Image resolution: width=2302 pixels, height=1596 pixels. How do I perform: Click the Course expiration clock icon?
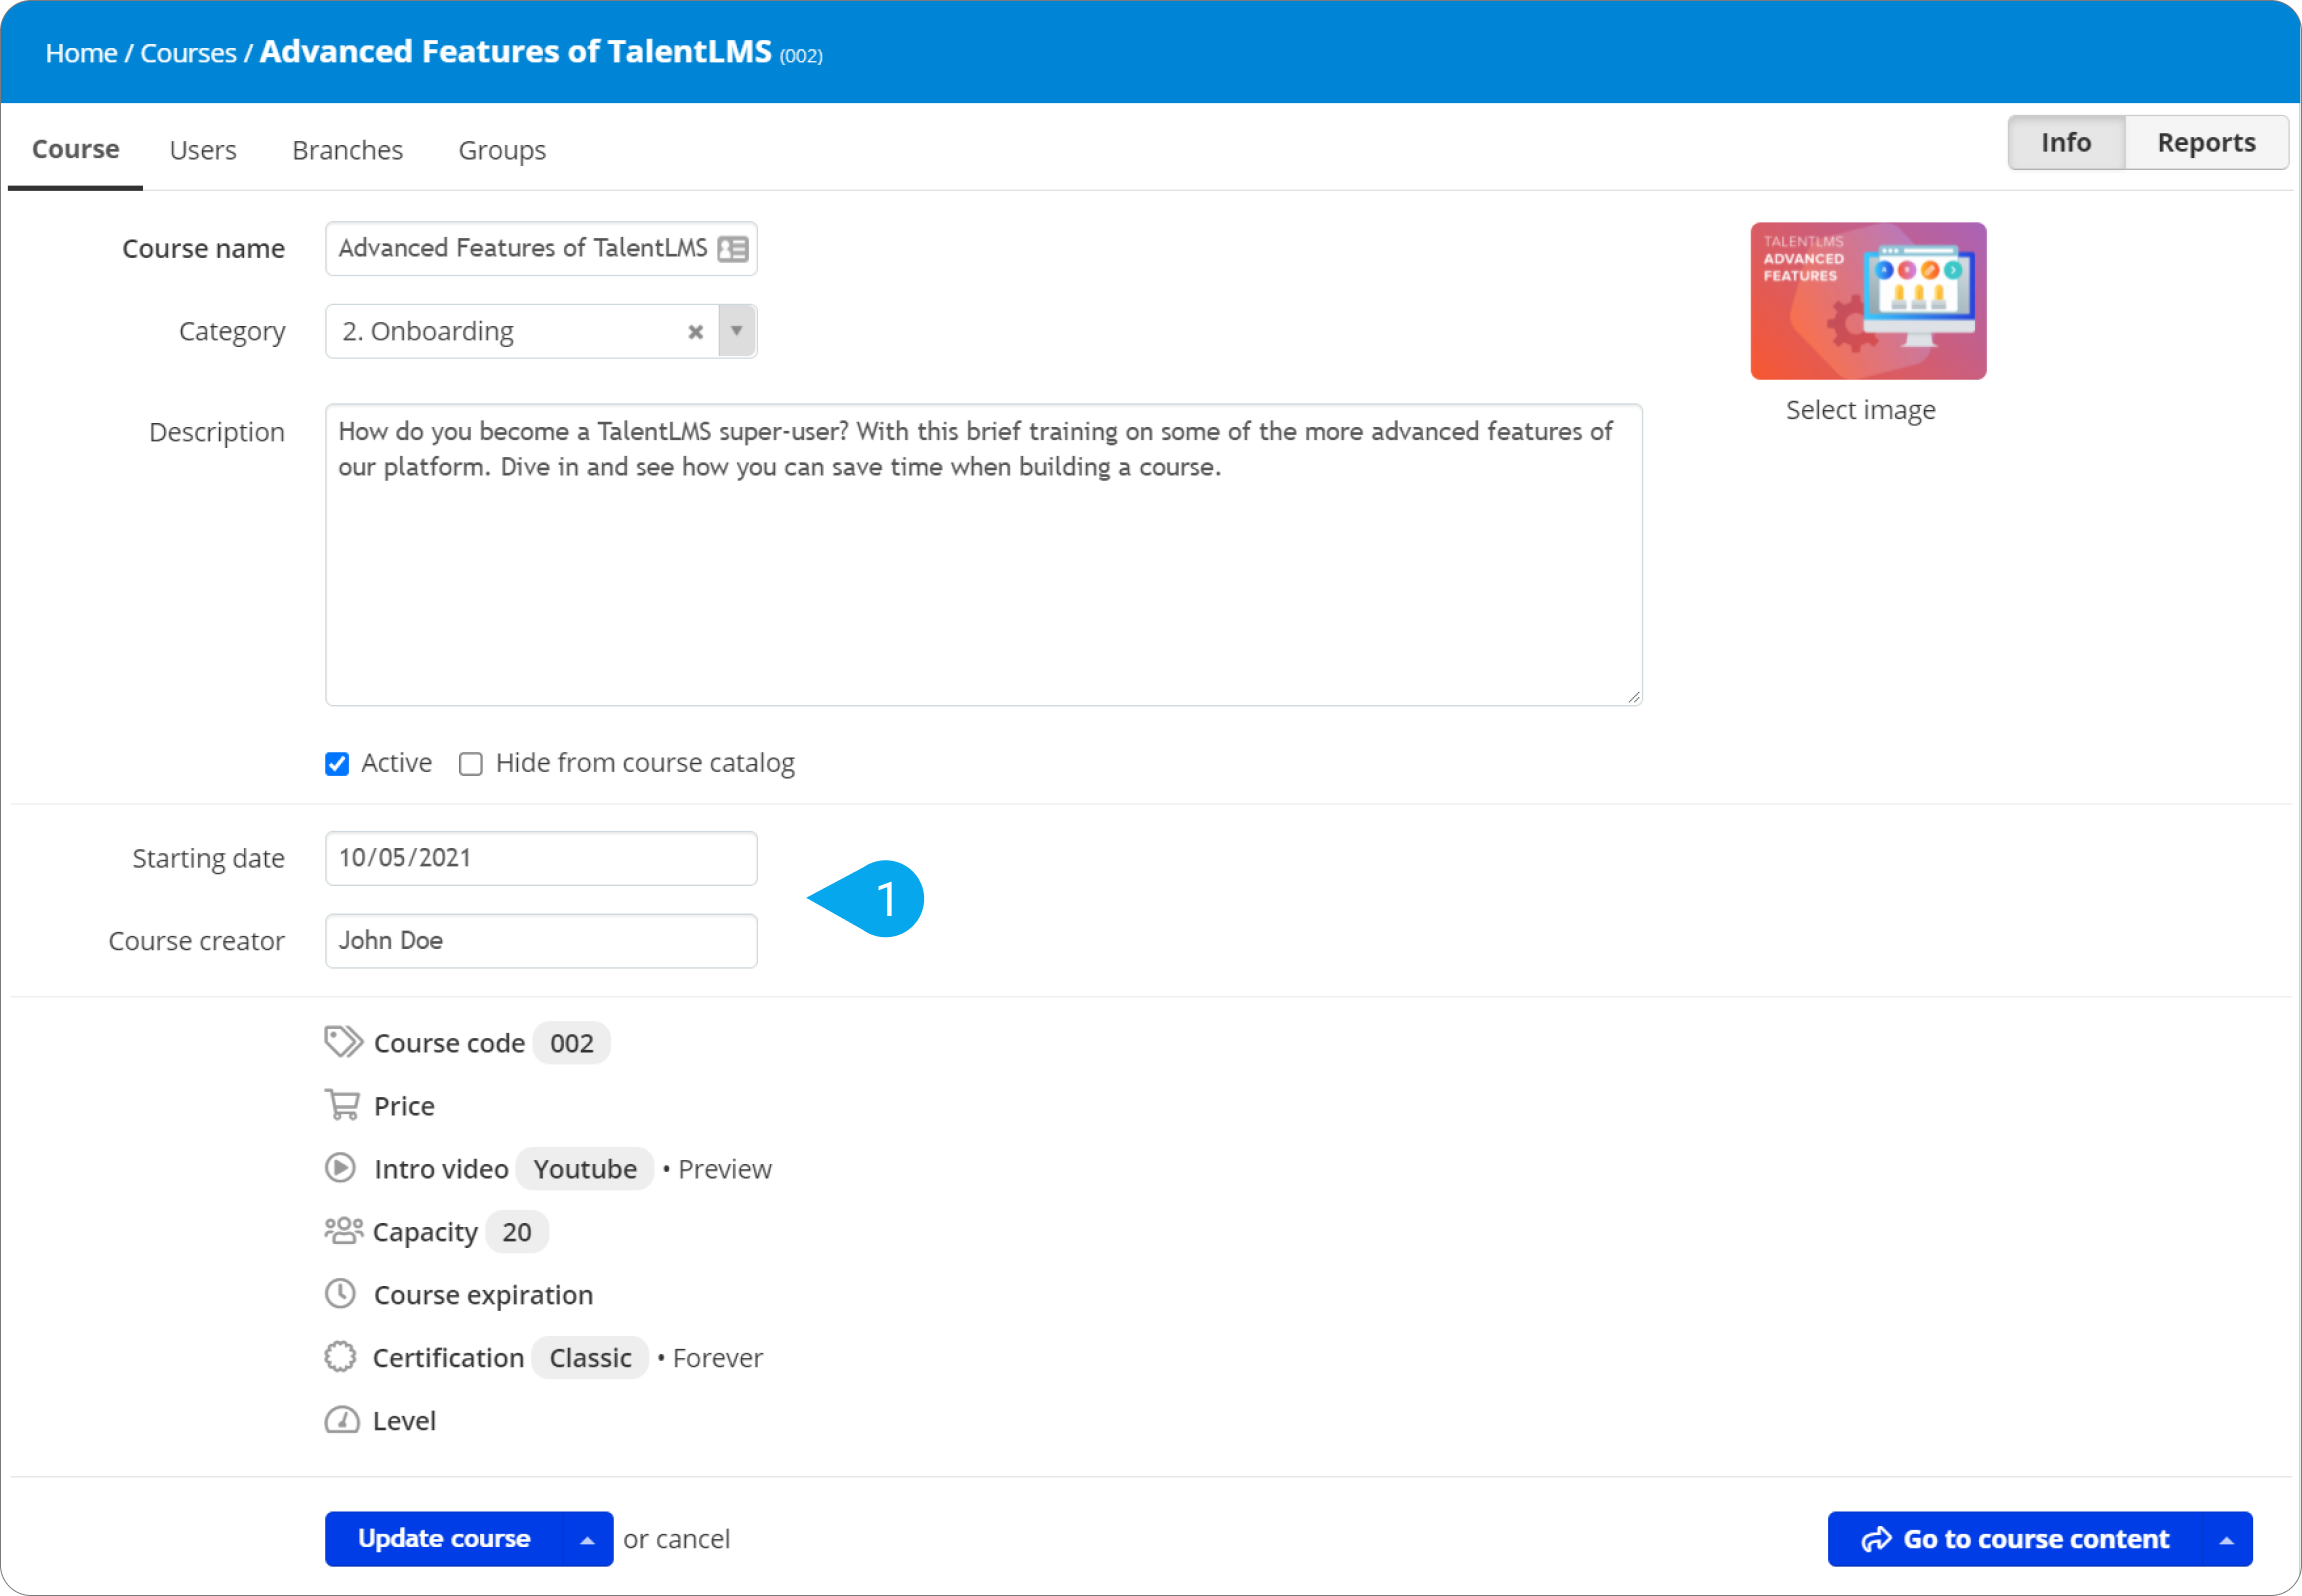(x=341, y=1294)
